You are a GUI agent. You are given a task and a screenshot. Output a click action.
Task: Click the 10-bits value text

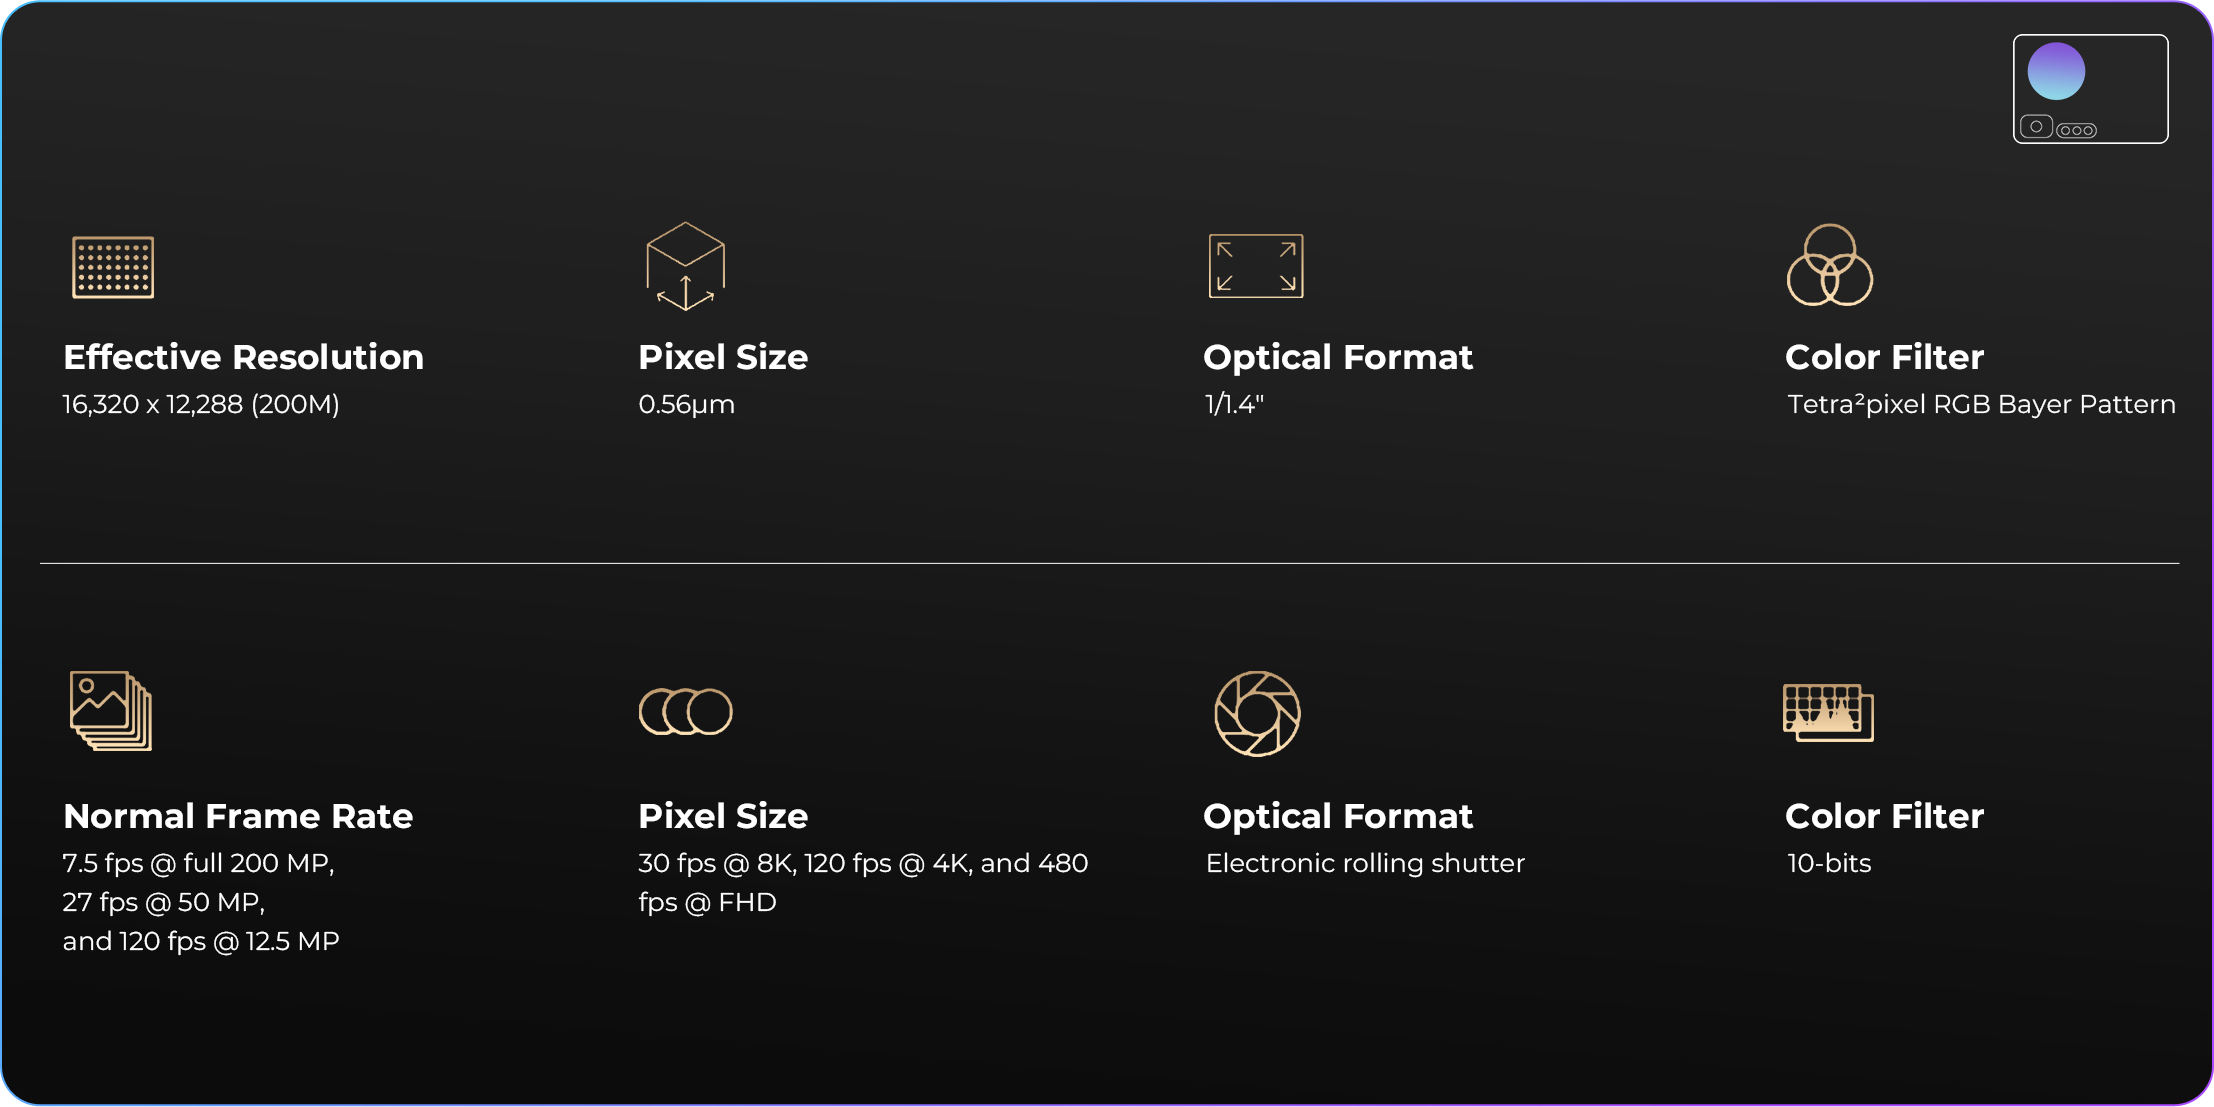click(x=1829, y=863)
